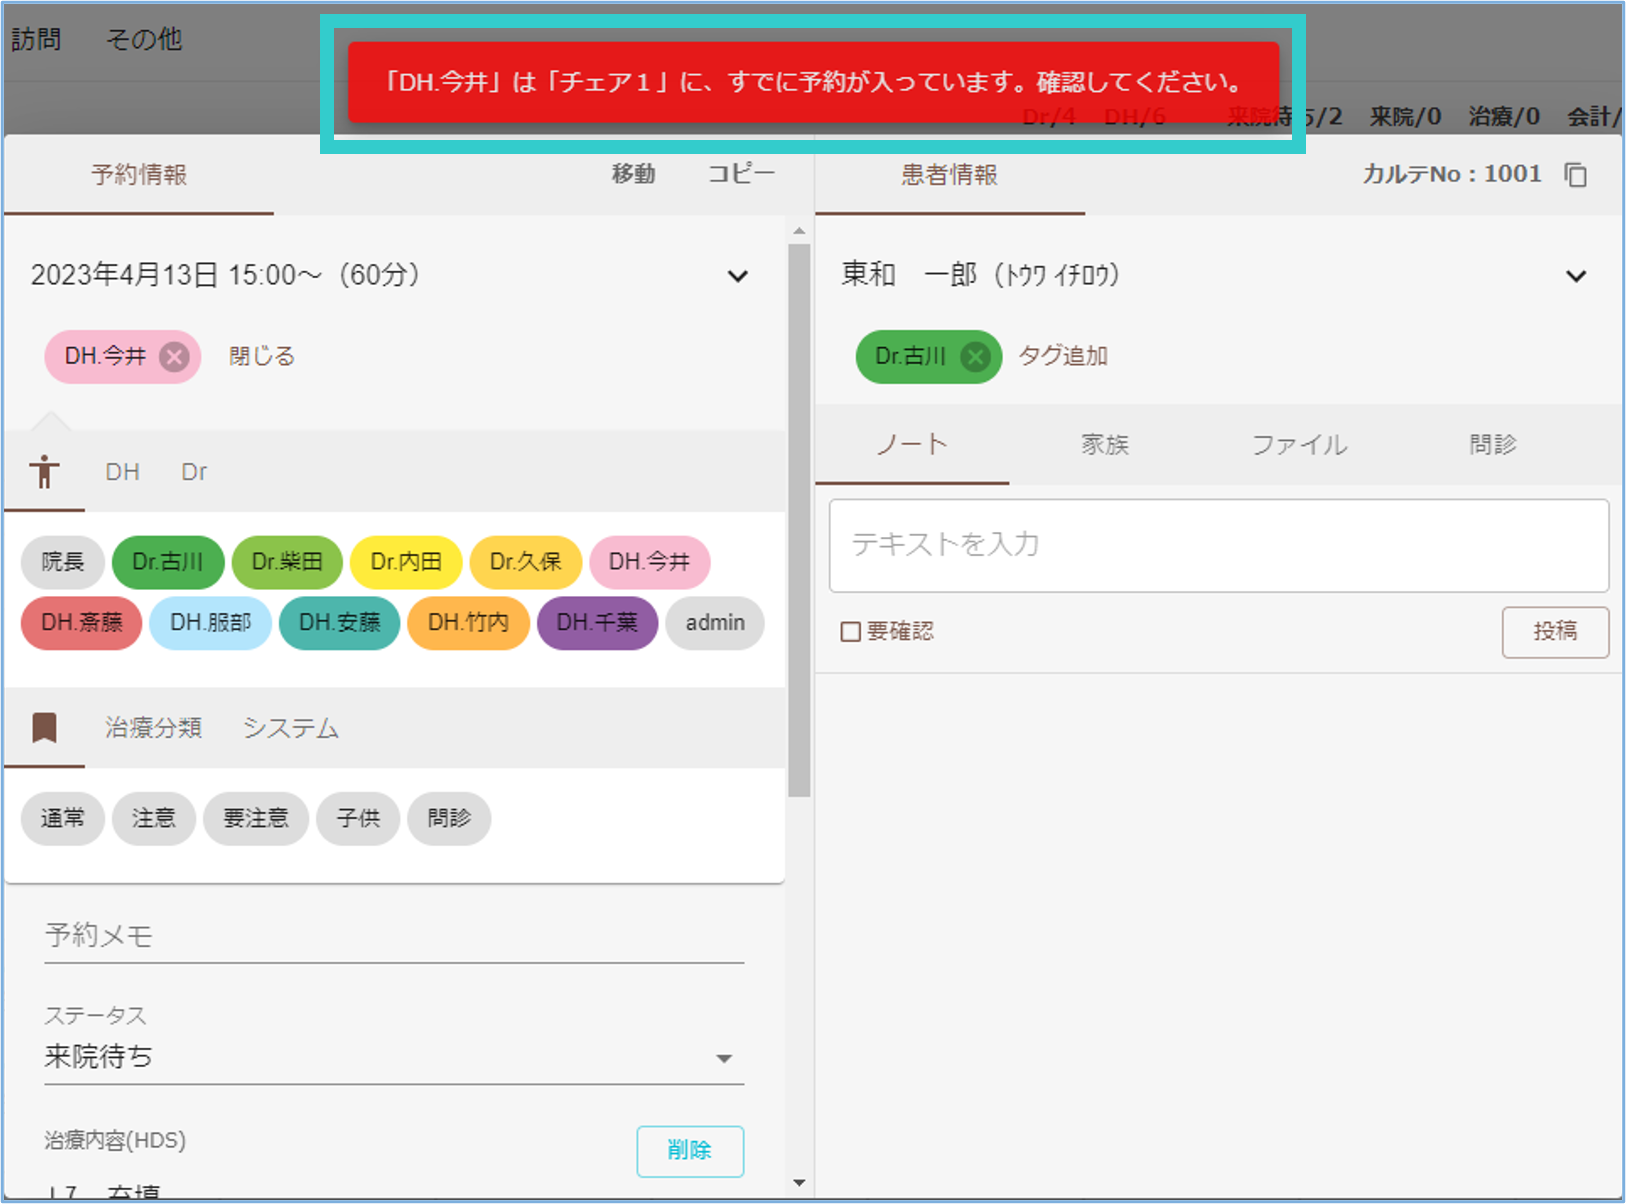The image size is (1626, 1204).
Task: Remove the DH.今井 tag with its X icon
Action: 174,357
